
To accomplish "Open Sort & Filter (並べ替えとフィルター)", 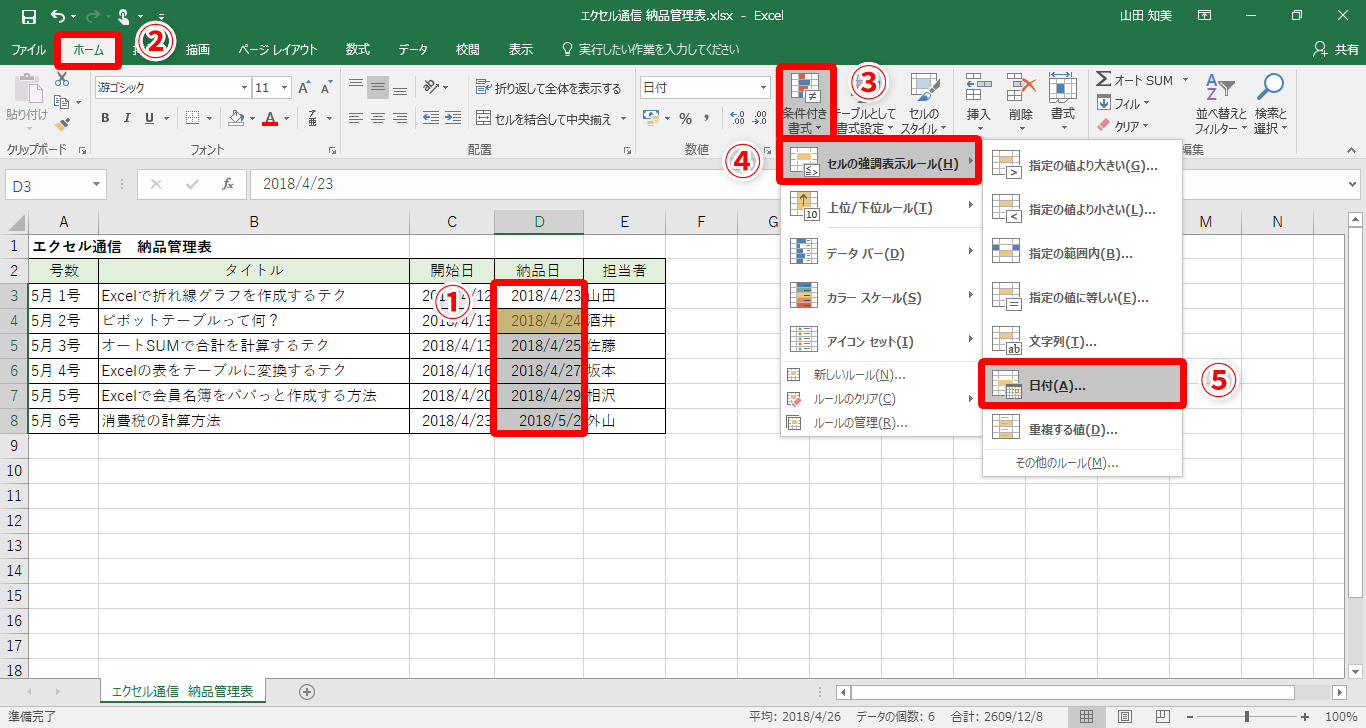I will (x=1221, y=104).
